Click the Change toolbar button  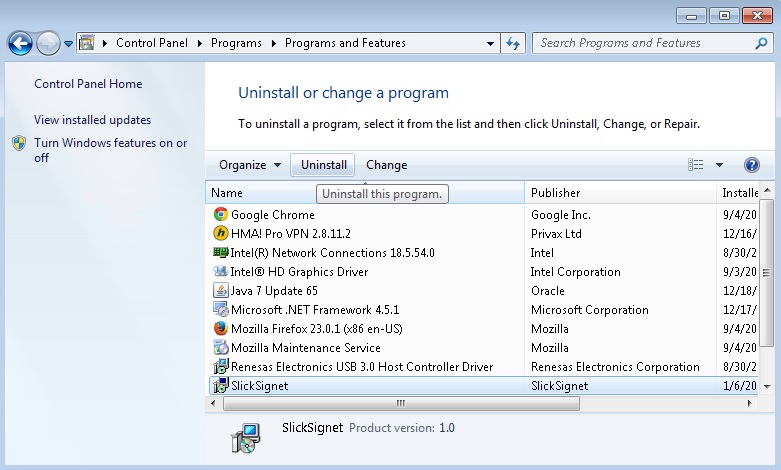(x=387, y=165)
